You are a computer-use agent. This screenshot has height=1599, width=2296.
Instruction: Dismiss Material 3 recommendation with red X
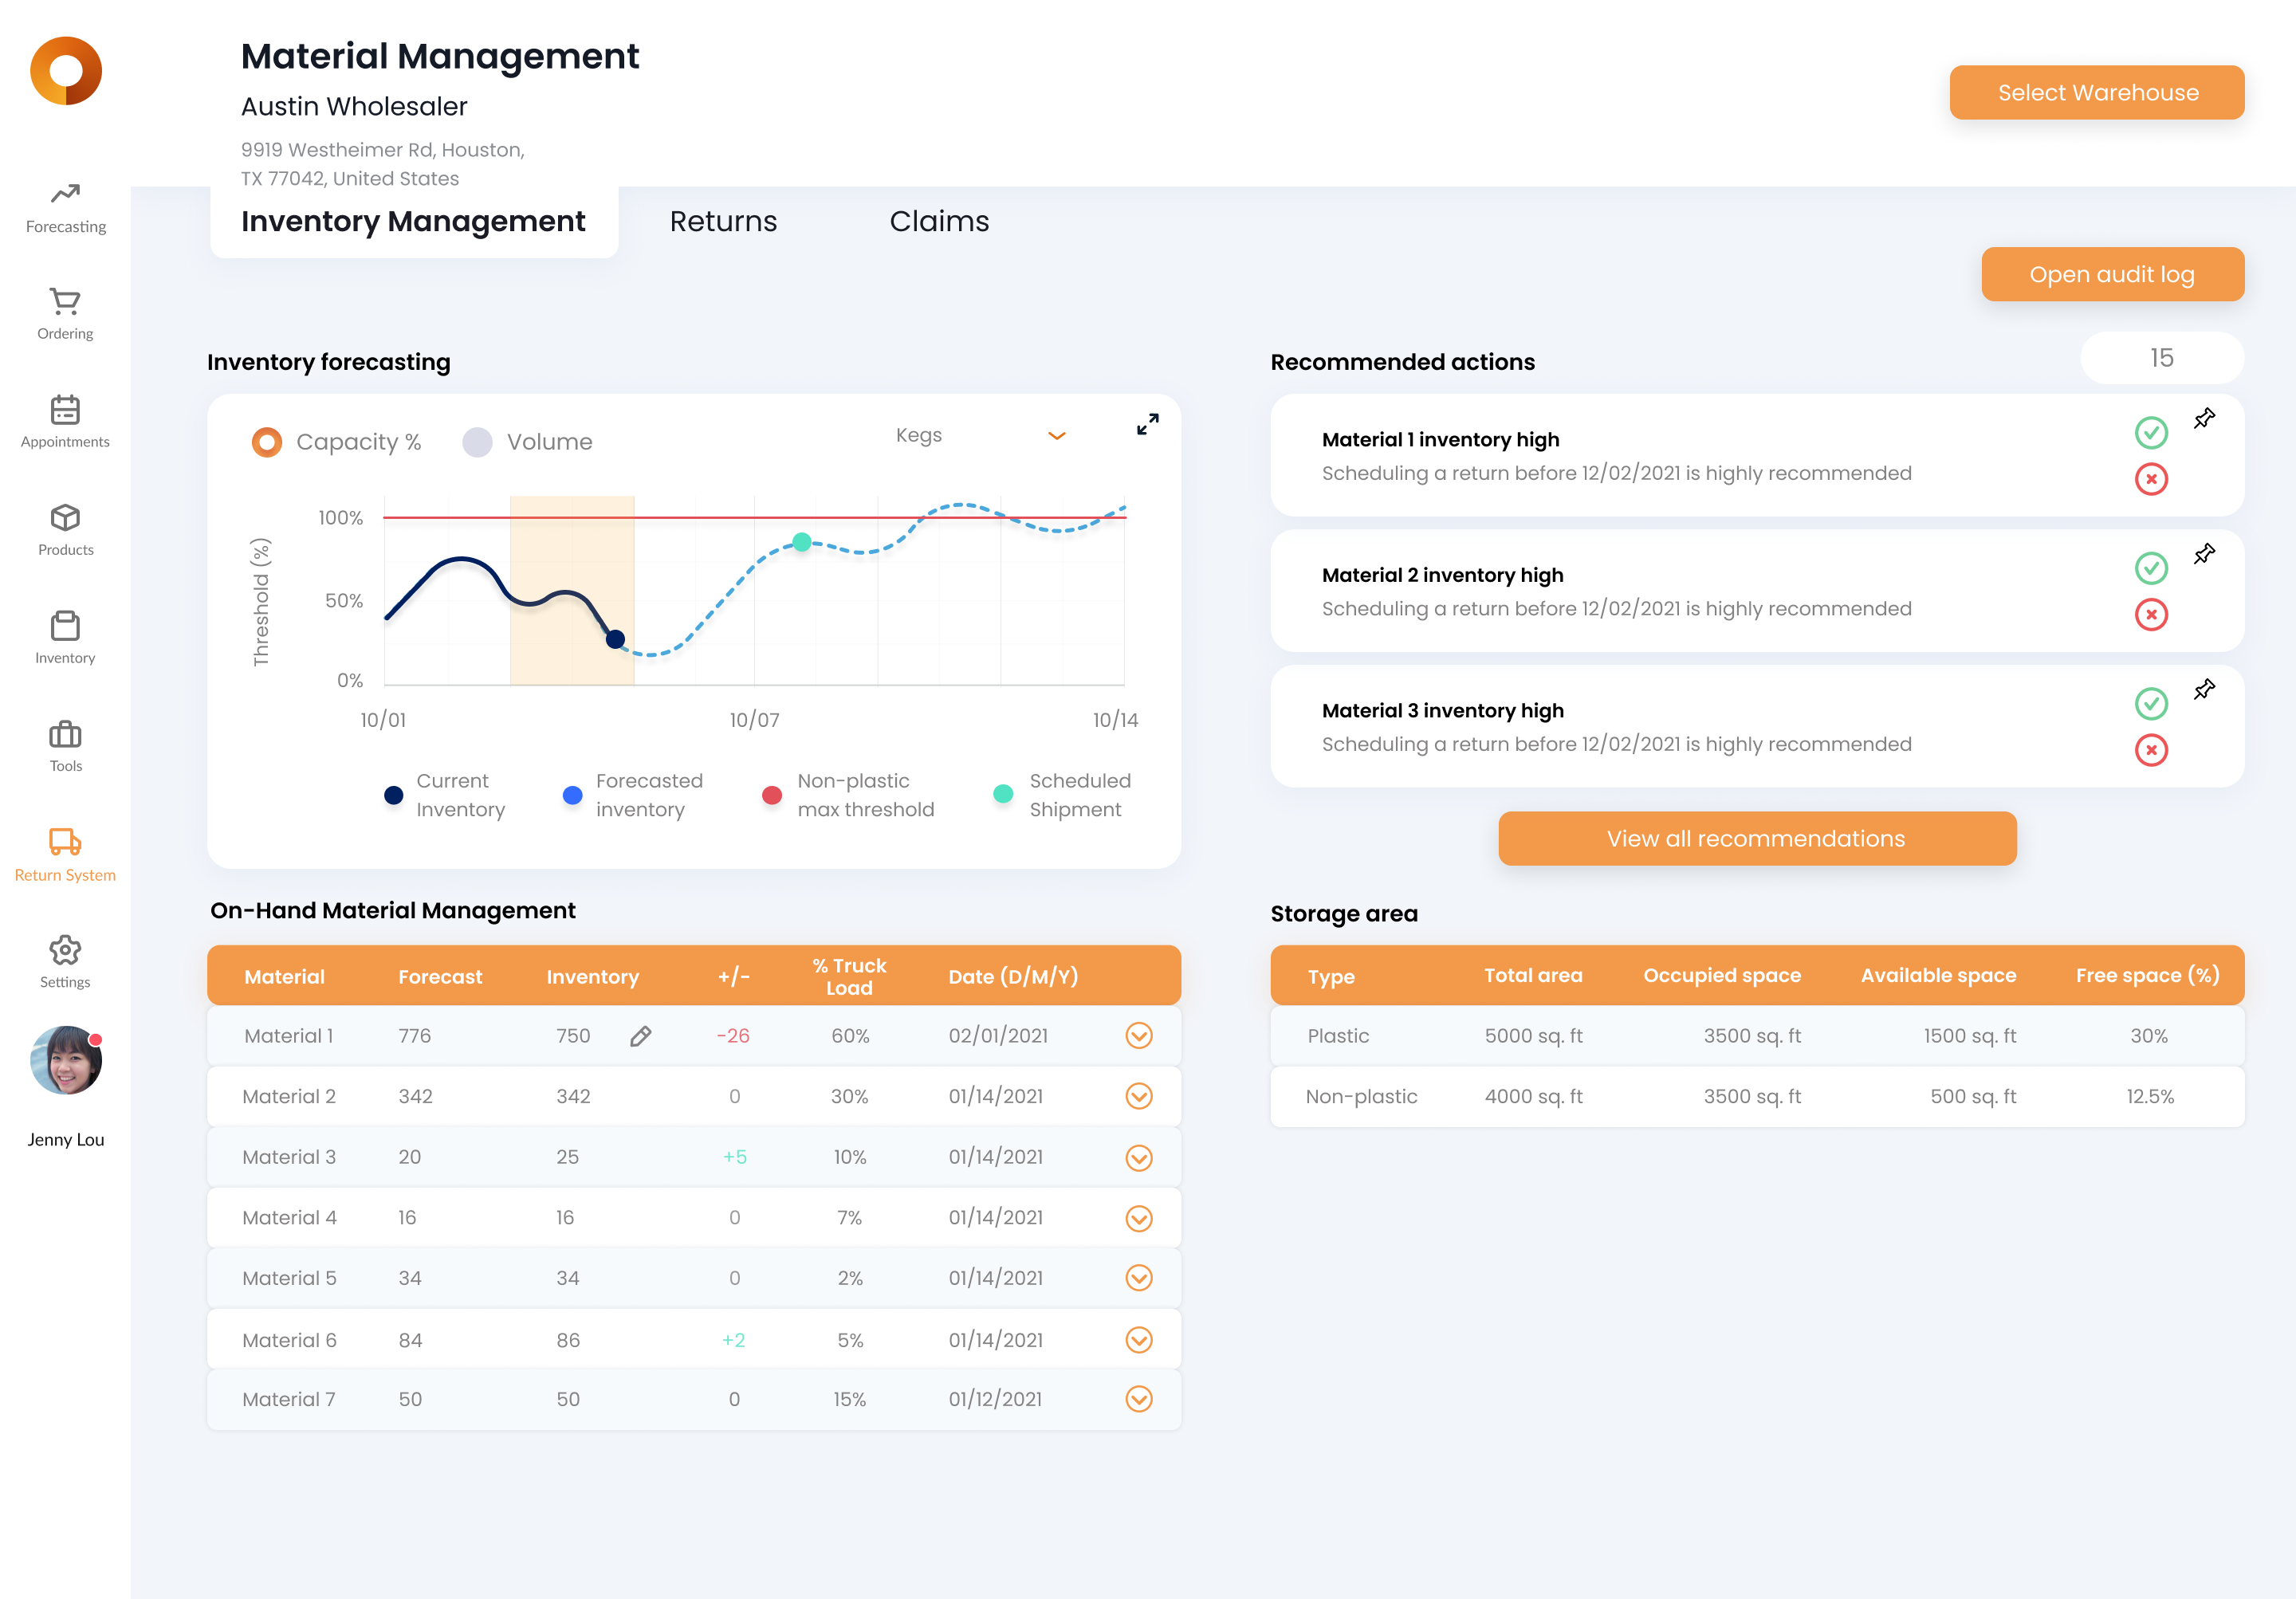pos(2152,750)
